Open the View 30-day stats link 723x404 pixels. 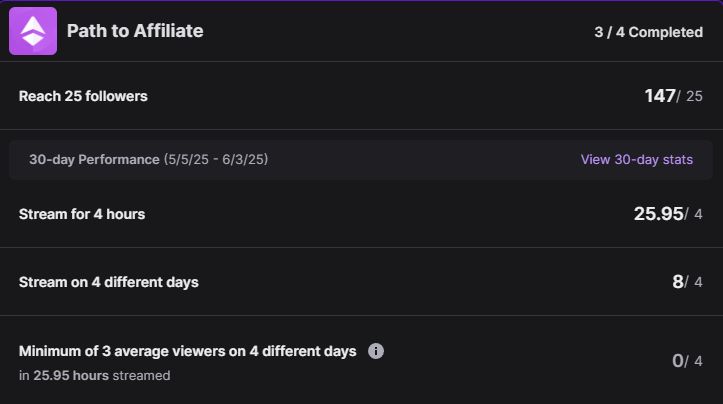(636, 160)
